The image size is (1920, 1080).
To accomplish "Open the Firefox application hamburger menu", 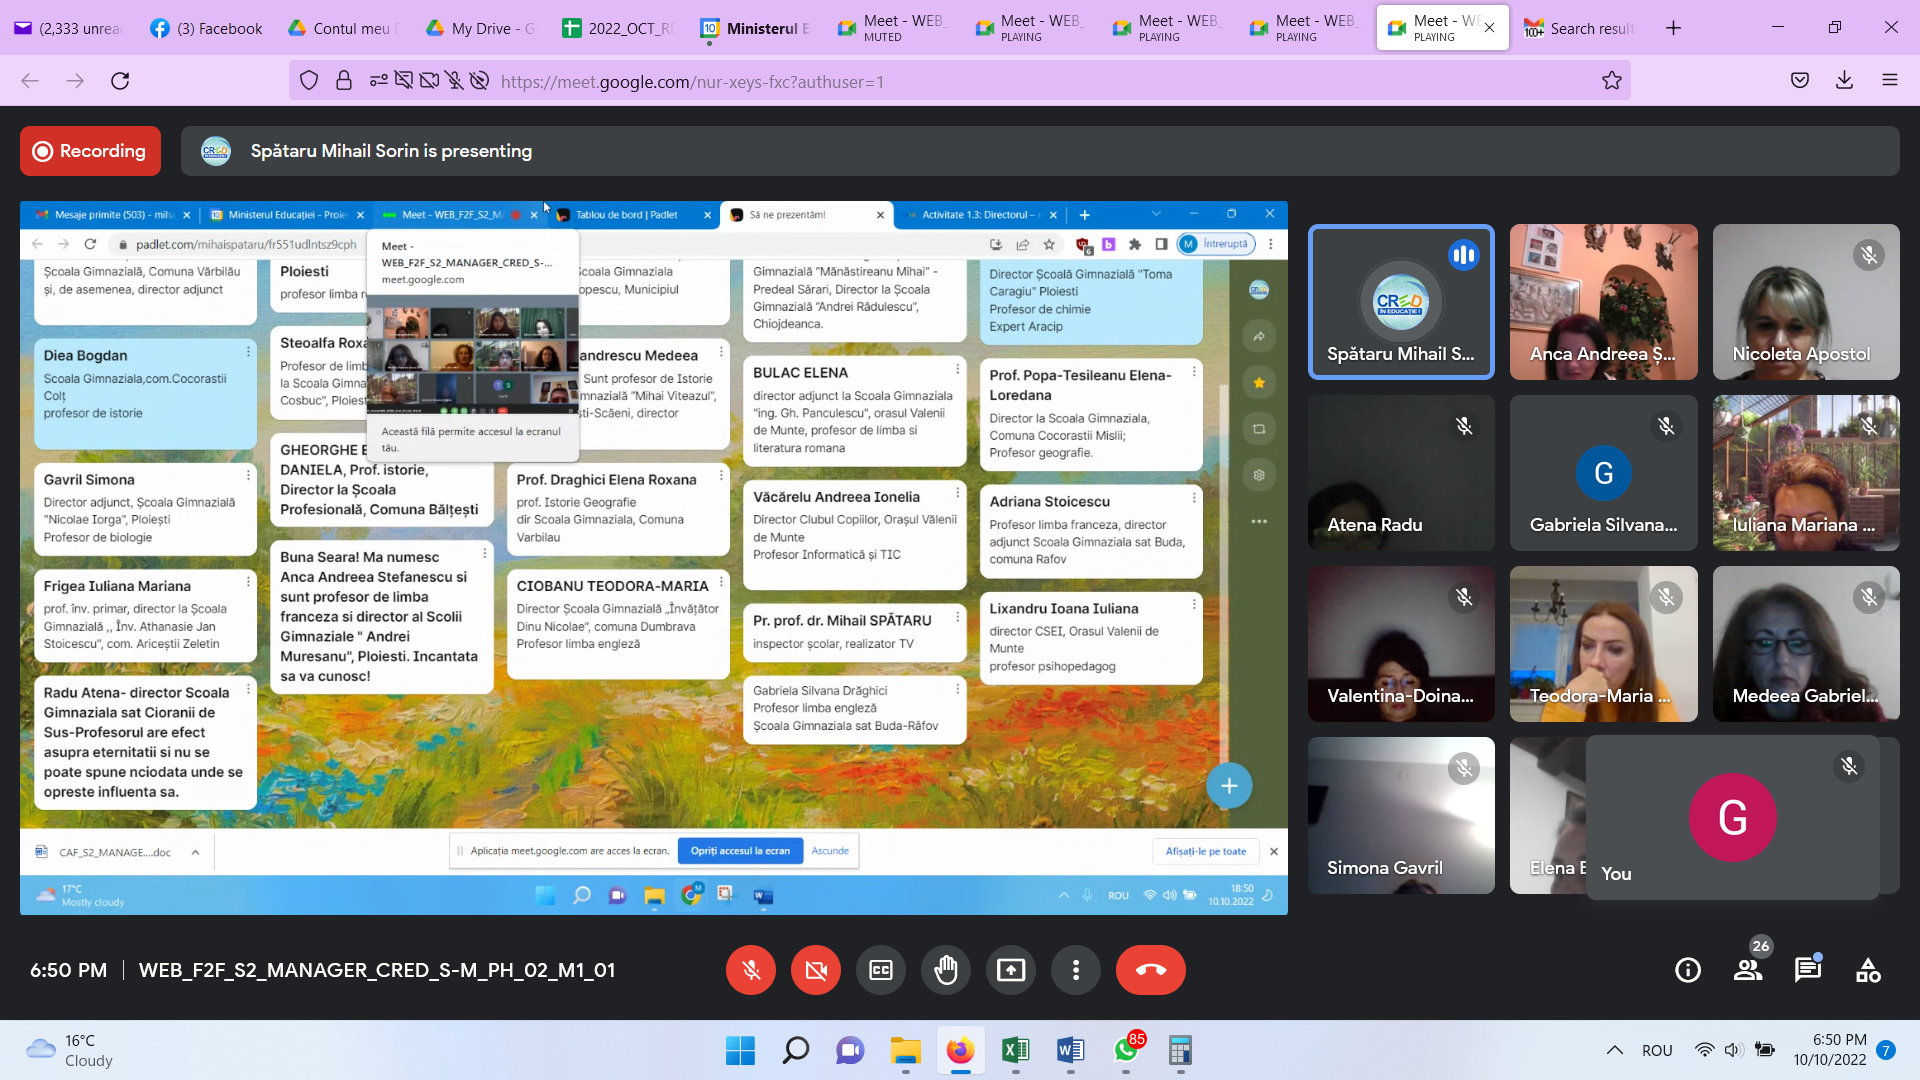I will pyautogui.click(x=1890, y=81).
